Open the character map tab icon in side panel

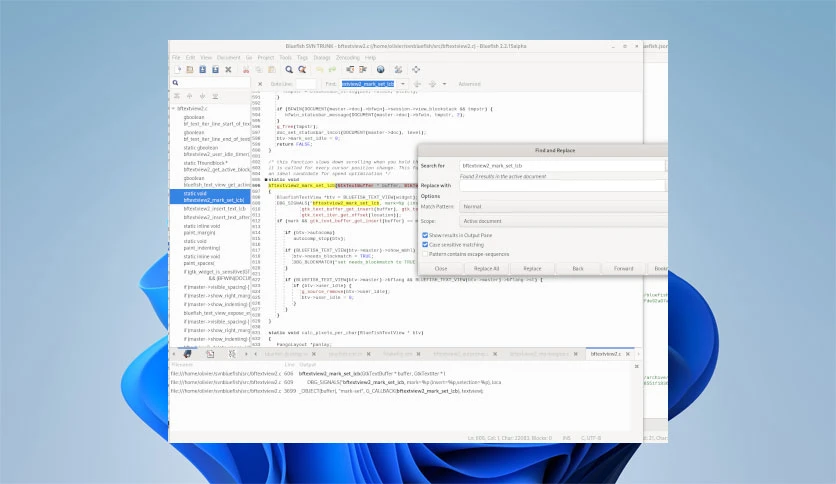[x=232, y=354]
